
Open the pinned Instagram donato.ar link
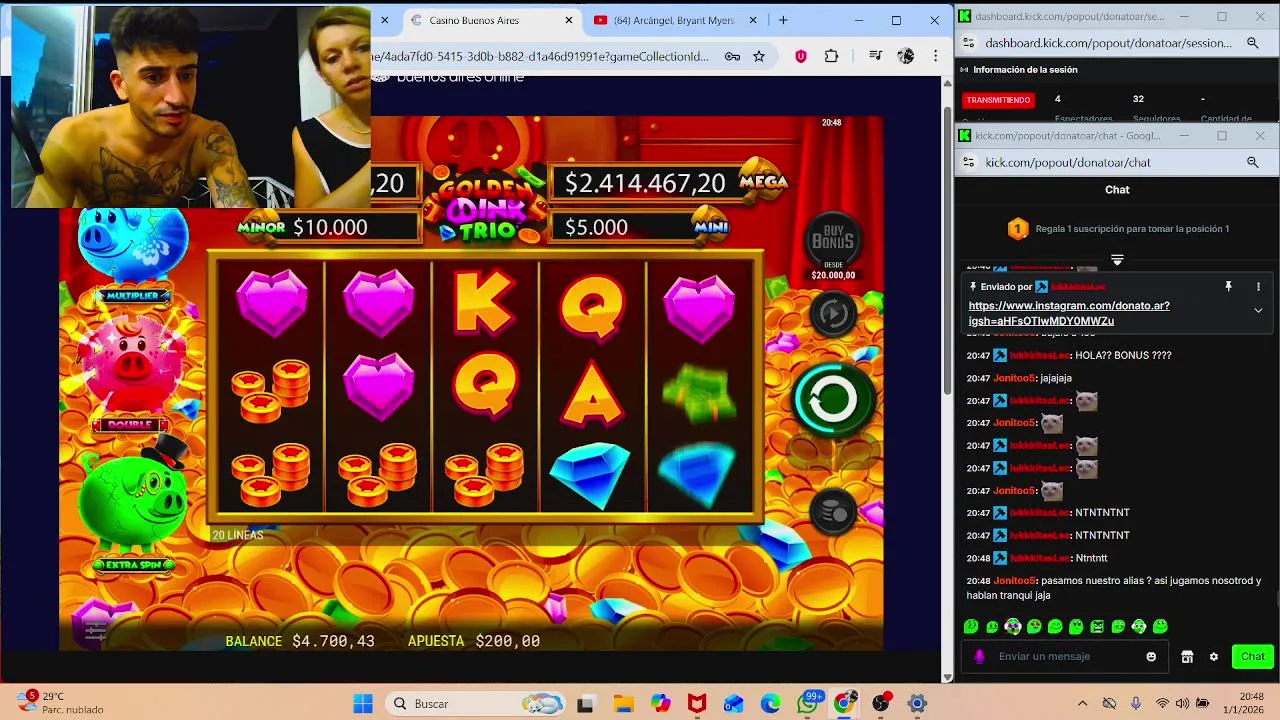click(x=1069, y=313)
